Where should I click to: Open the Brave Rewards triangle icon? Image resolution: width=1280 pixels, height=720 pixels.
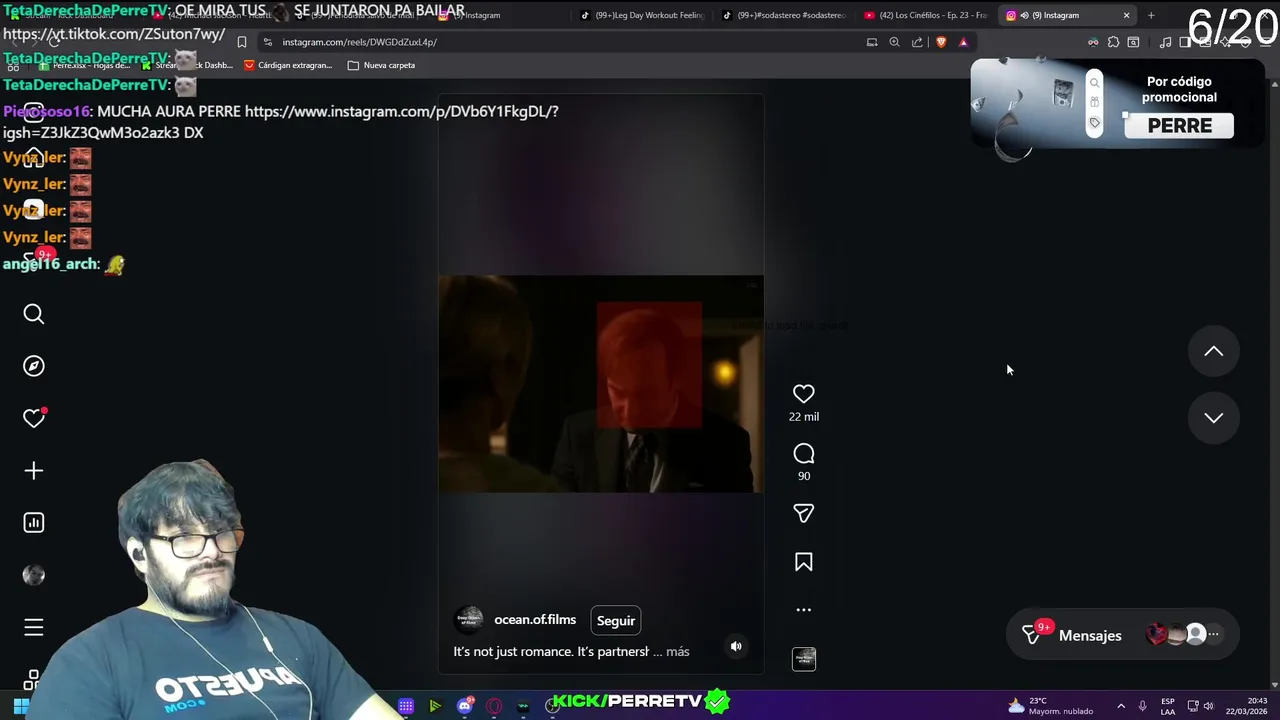[964, 42]
